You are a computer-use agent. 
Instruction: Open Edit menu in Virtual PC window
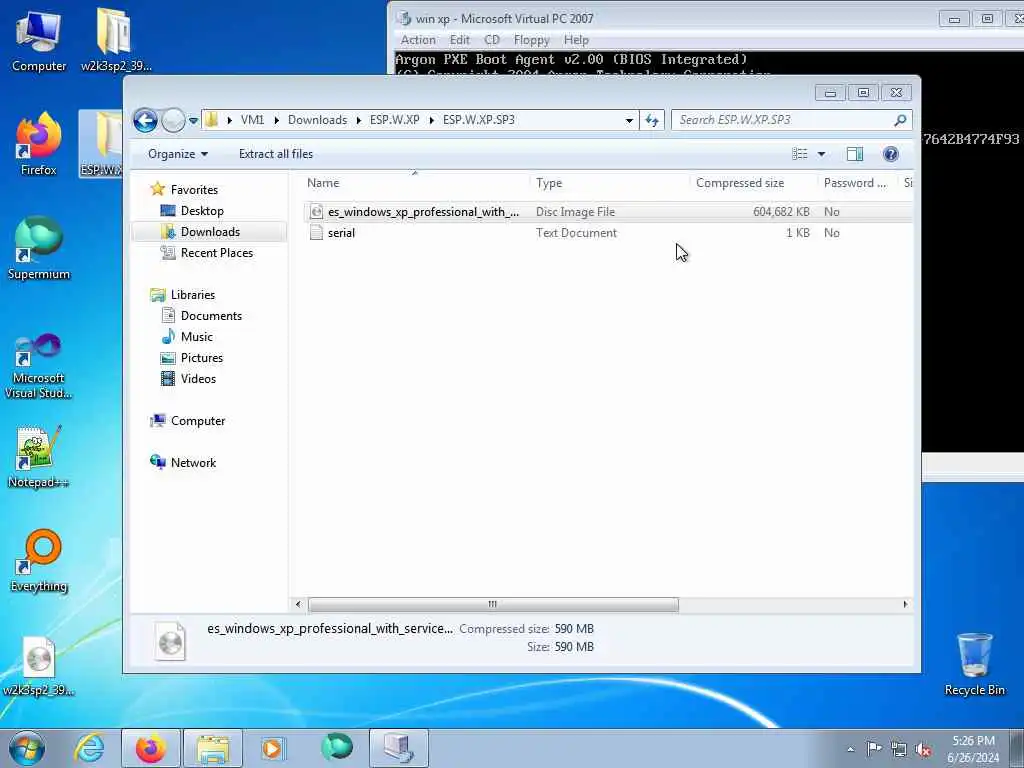(460, 40)
